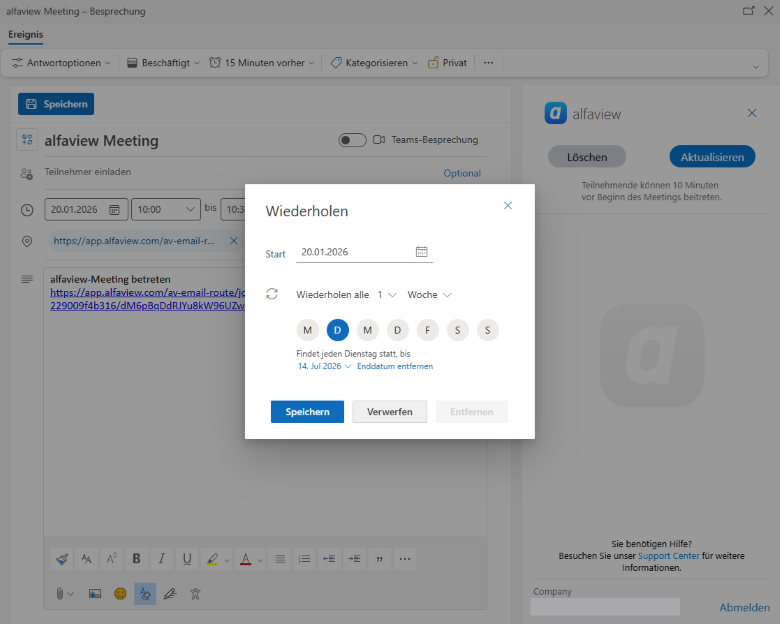The image size is (780, 624).
Task: Close the alfaview side panel
Action: point(752,113)
